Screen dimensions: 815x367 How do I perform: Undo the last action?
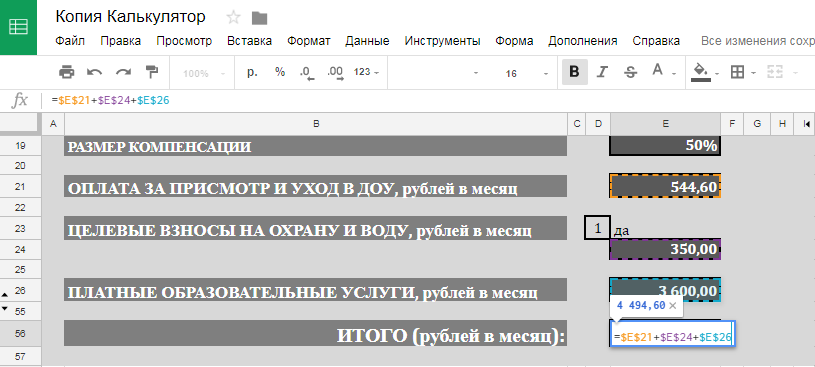tap(95, 72)
